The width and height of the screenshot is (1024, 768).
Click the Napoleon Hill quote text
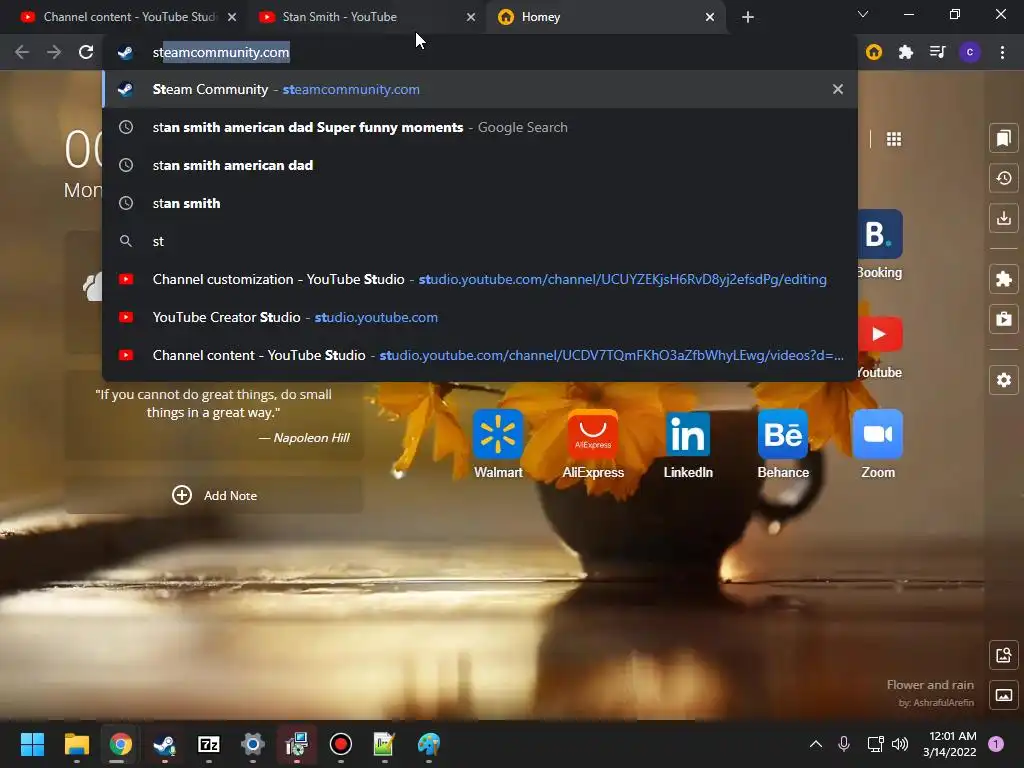click(214, 404)
